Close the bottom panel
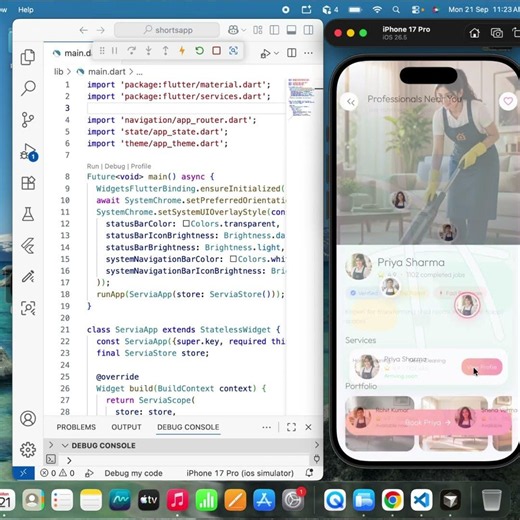The width and height of the screenshot is (520, 520). [308, 427]
